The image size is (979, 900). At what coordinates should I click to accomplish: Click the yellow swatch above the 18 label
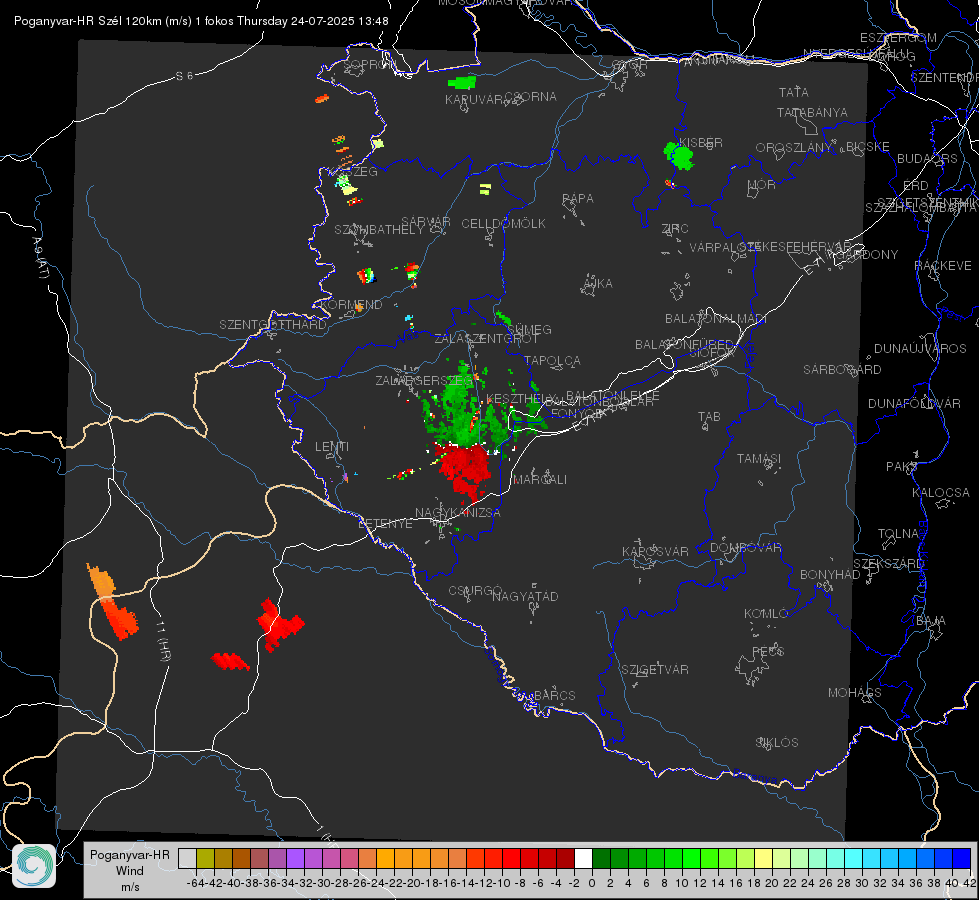(763, 859)
